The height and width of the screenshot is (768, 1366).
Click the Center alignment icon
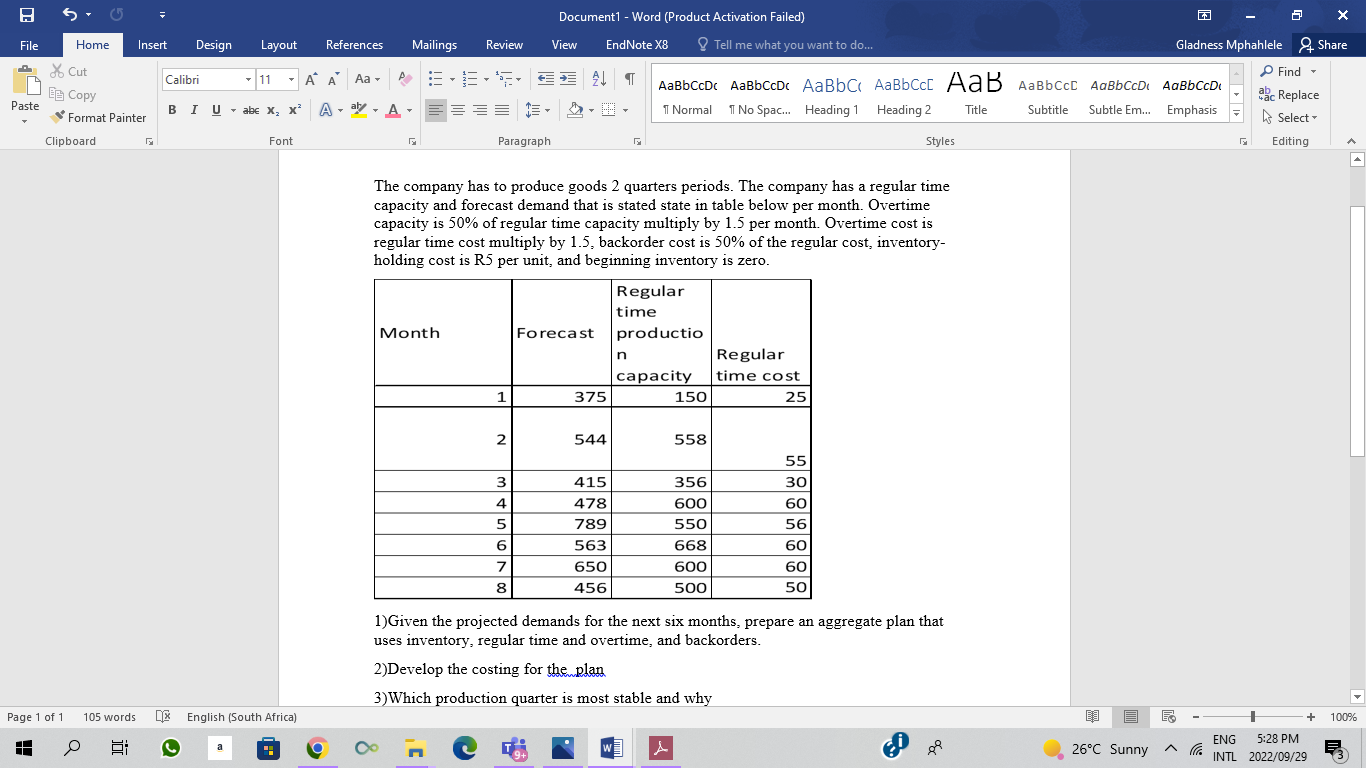pyautogui.click(x=457, y=111)
